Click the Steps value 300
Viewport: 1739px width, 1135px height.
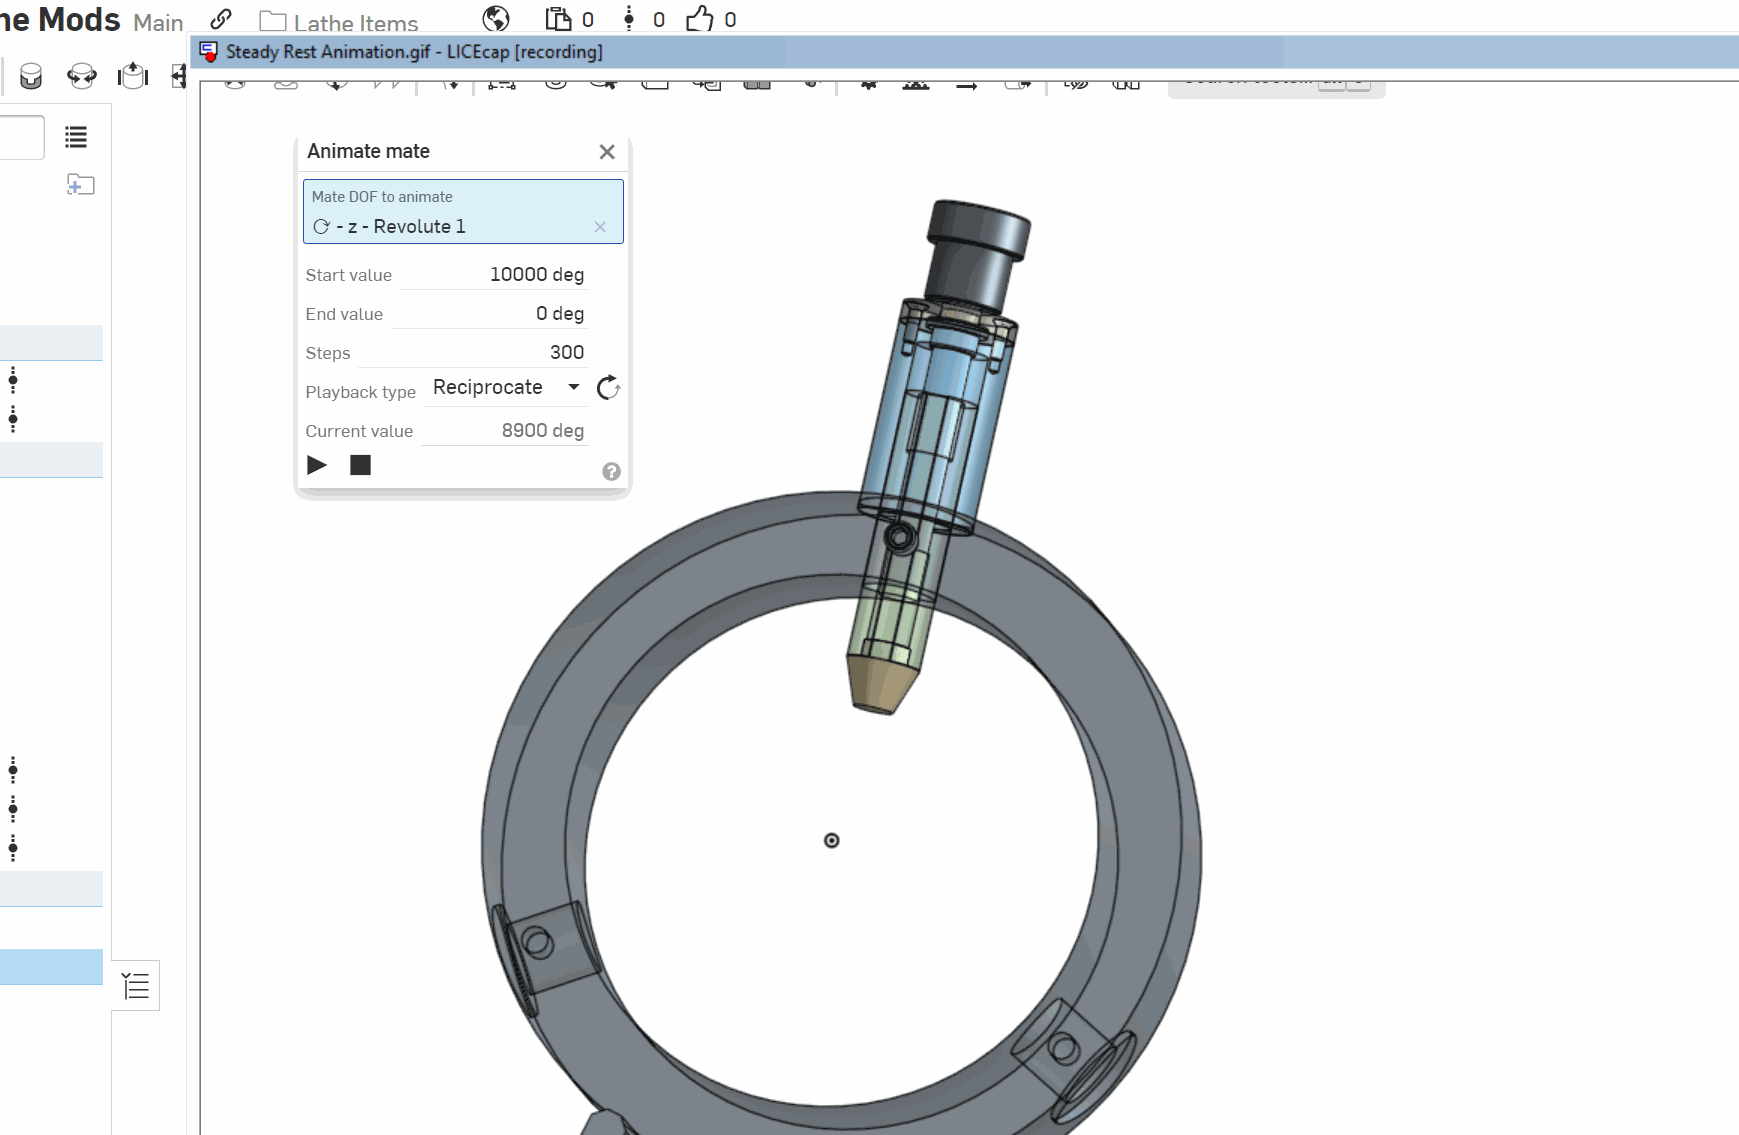pyautogui.click(x=567, y=352)
